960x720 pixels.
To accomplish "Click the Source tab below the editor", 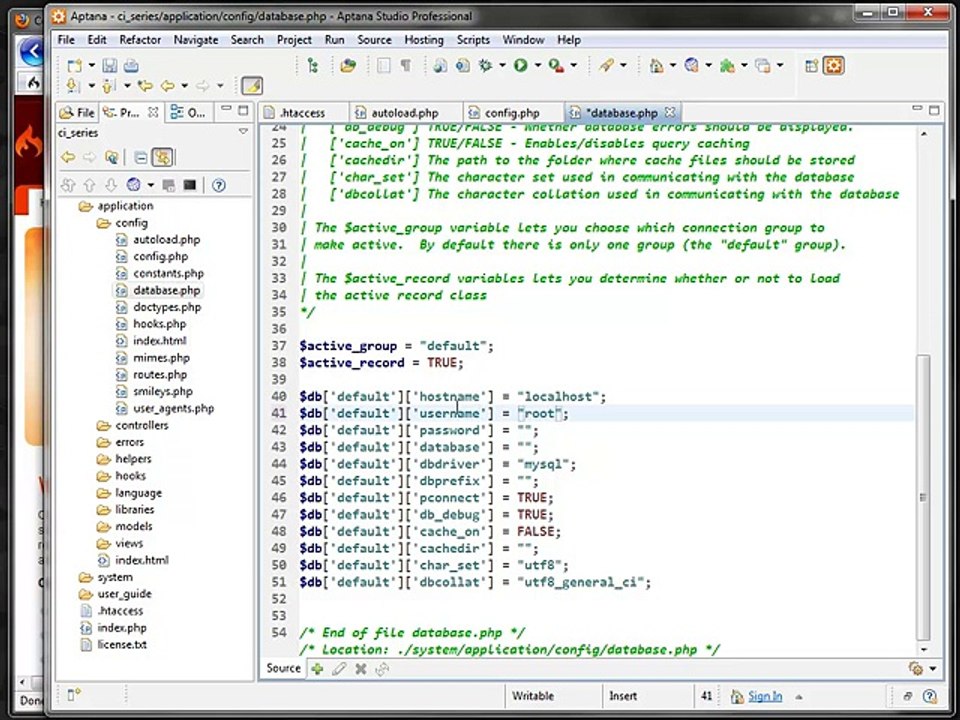I will click(283, 668).
